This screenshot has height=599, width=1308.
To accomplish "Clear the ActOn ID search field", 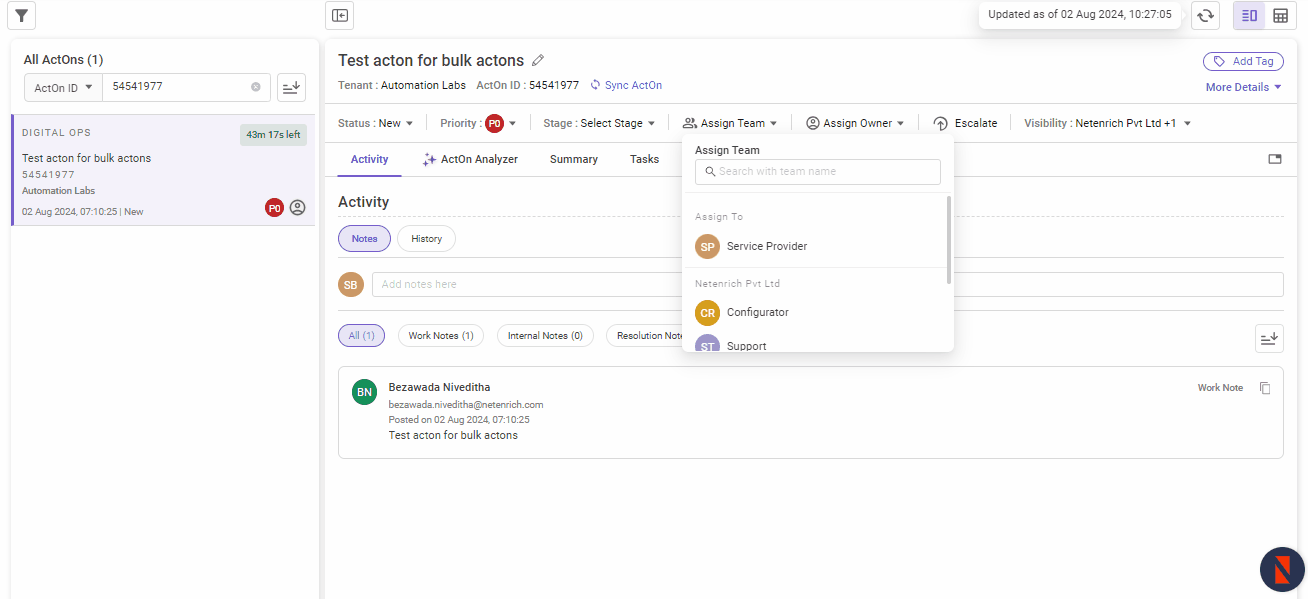I will [x=256, y=87].
